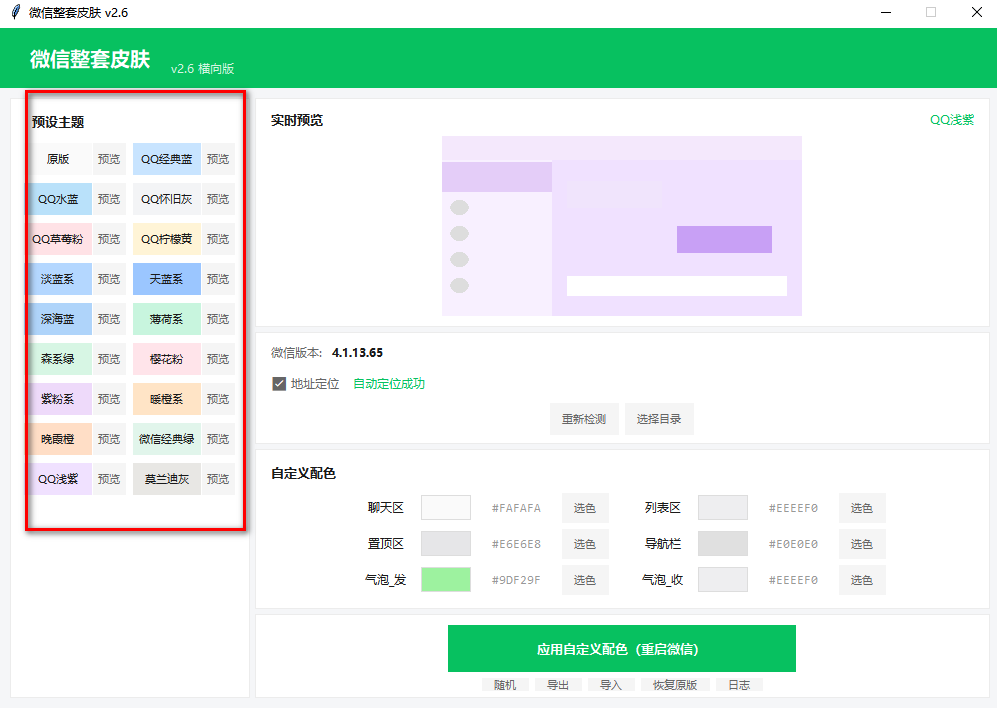Screen dimensions: 997x708
Task: Open 选色 picker for 列表区
Action: coord(862,508)
